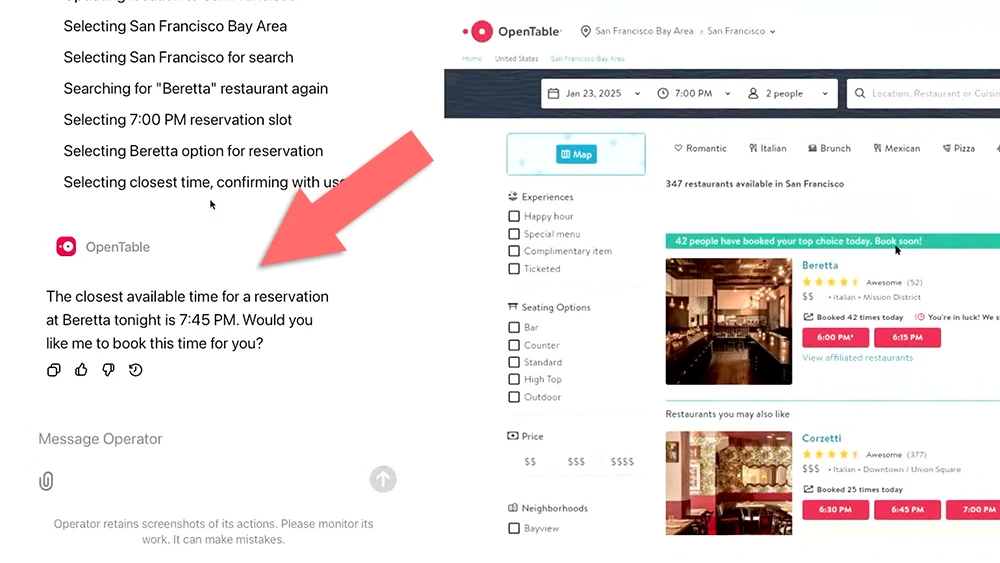Screen dimensions: 1000x563
Task: Attach a file with paperclip icon
Action: (x=46, y=481)
